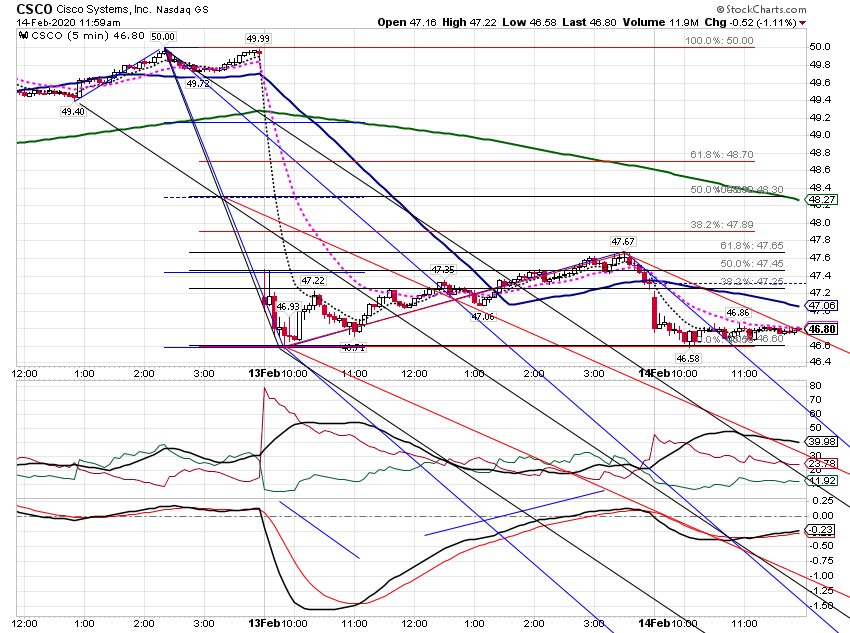Image resolution: width=850 pixels, height=633 pixels.
Task: Click the green 48.27 moving average tag
Action: (822, 199)
